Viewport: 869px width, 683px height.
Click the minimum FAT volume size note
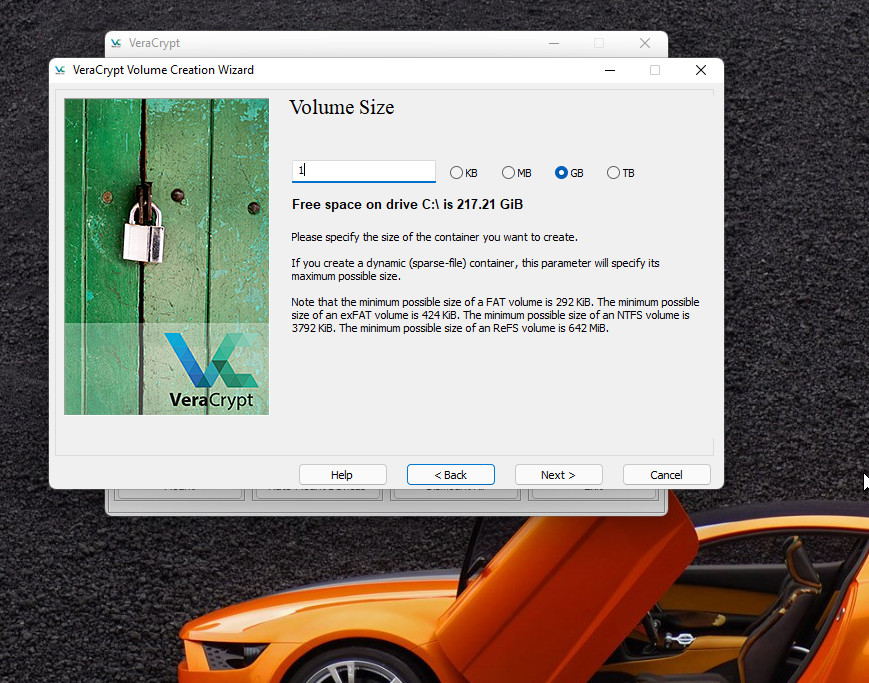click(495, 315)
